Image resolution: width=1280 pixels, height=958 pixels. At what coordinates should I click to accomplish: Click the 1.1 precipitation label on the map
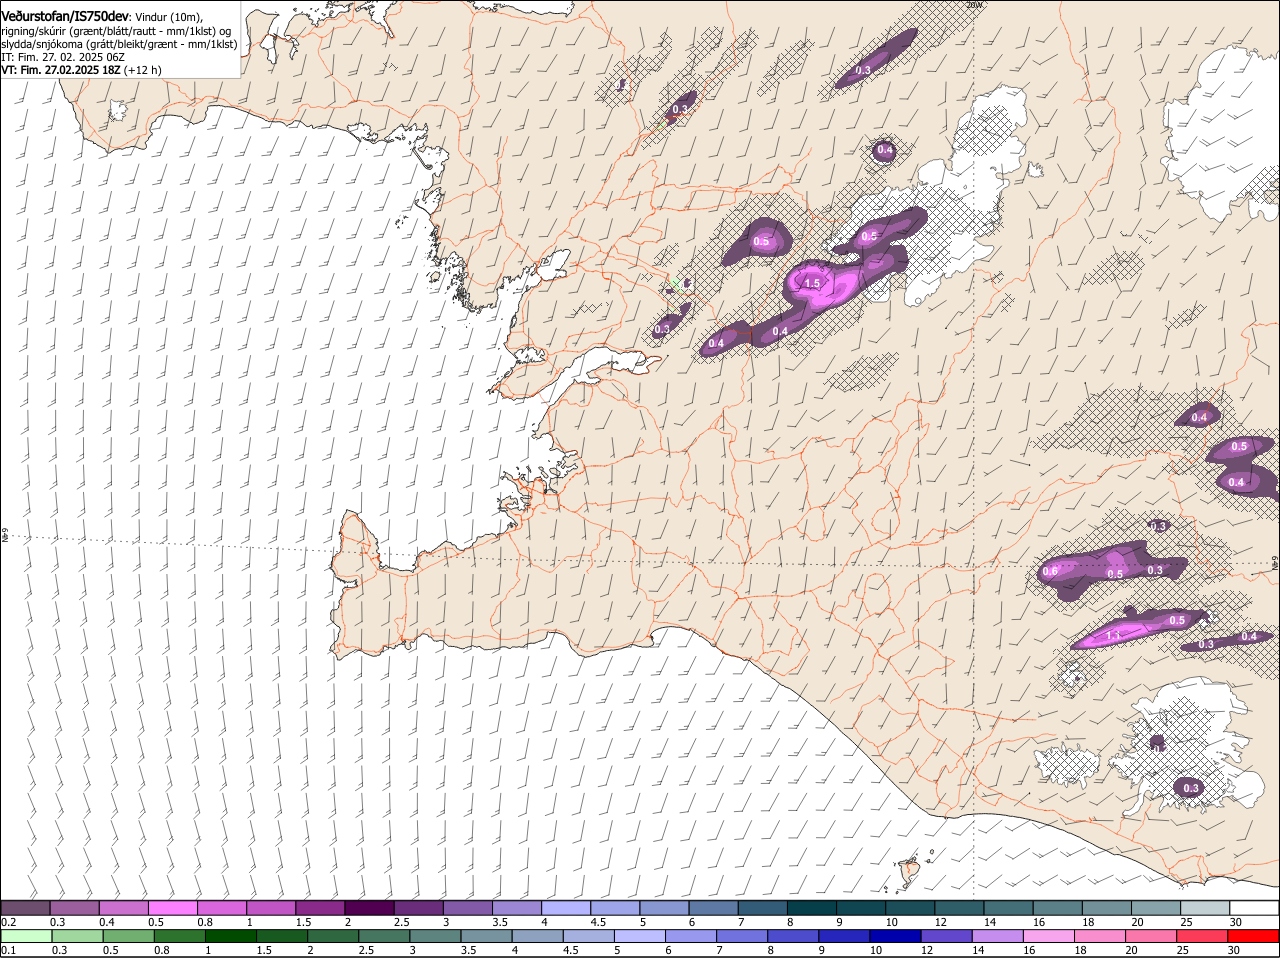pyautogui.click(x=1113, y=636)
